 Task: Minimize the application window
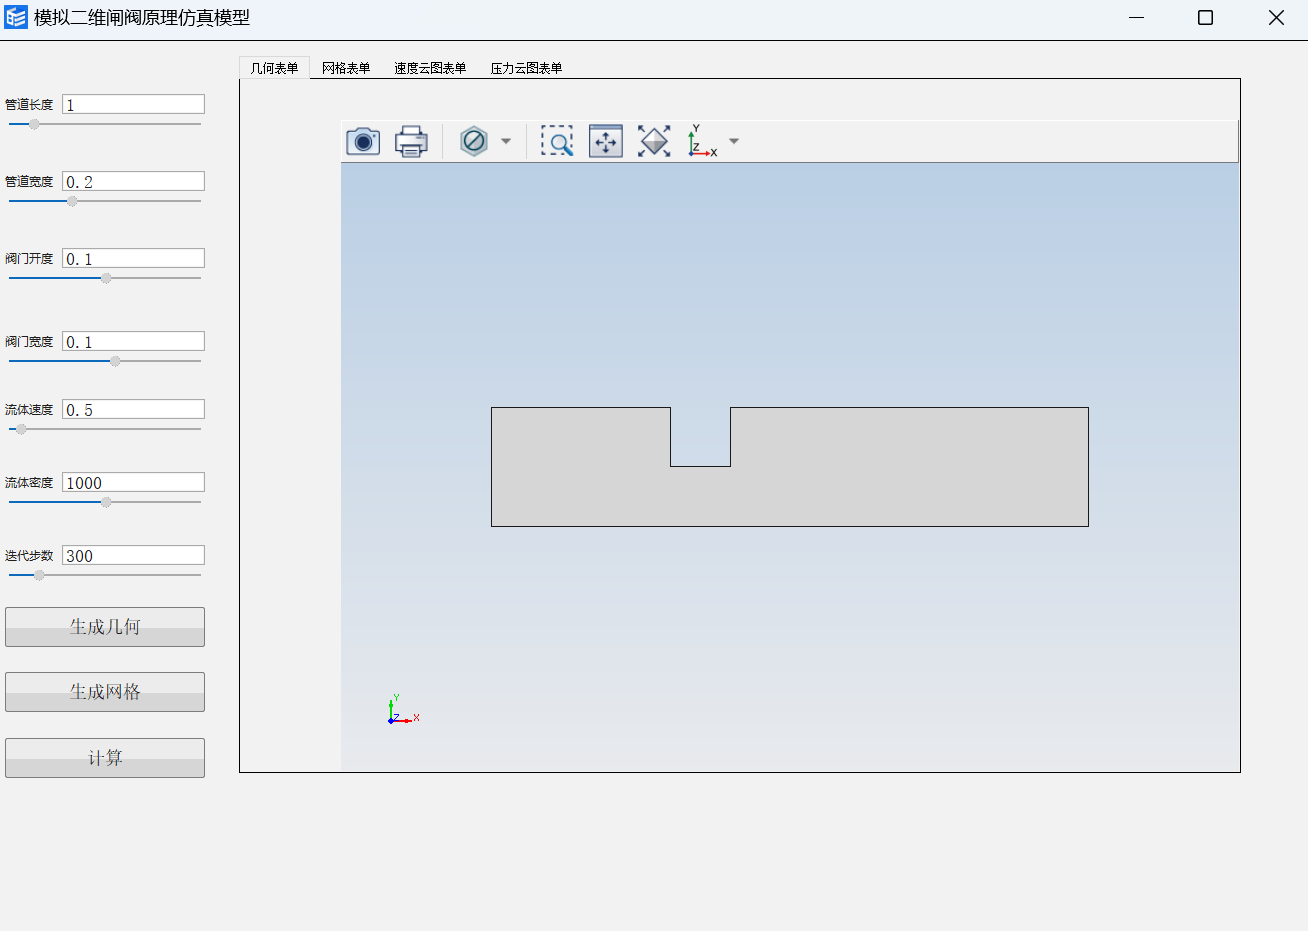[1136, 17]
